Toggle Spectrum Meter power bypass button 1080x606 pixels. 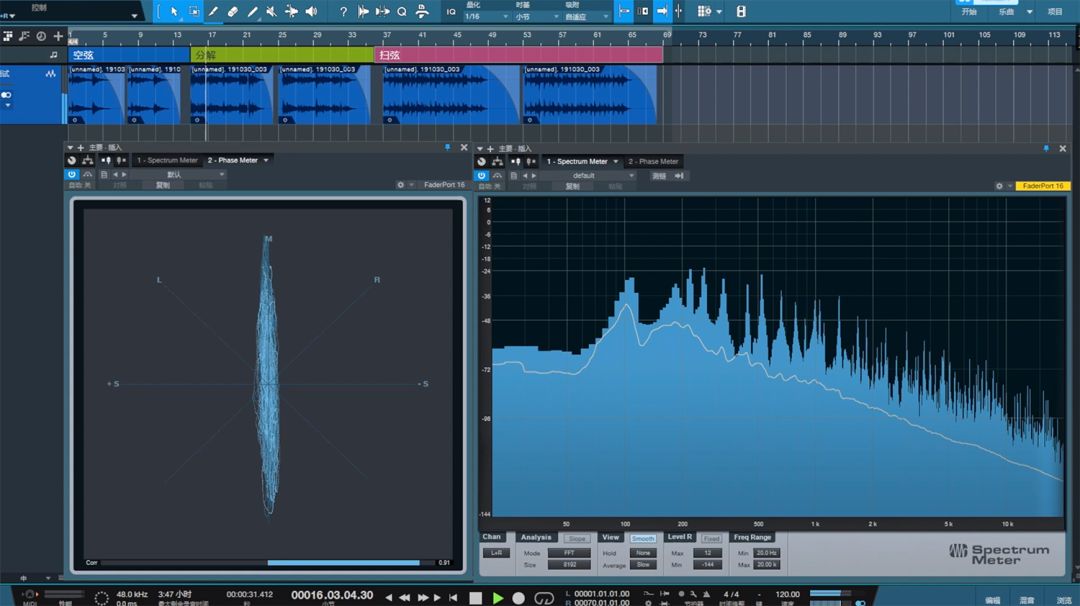(481, 175)
